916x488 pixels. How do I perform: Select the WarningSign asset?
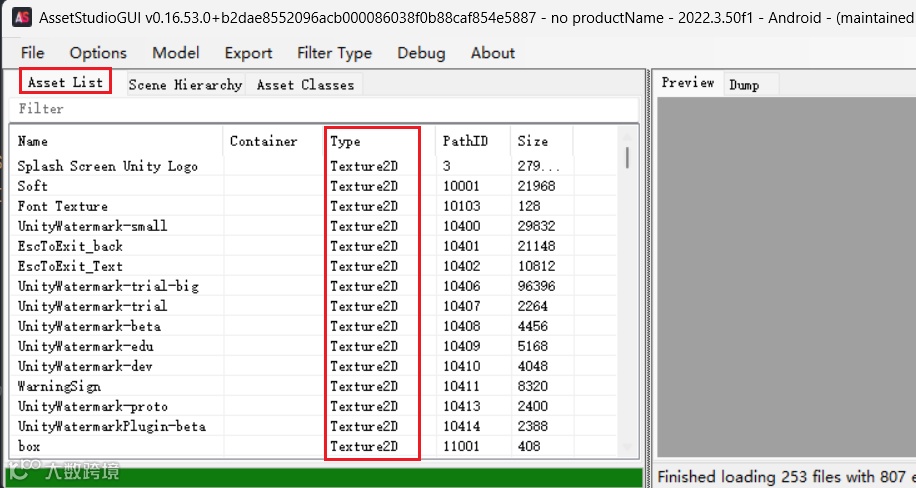pos(59,386)
